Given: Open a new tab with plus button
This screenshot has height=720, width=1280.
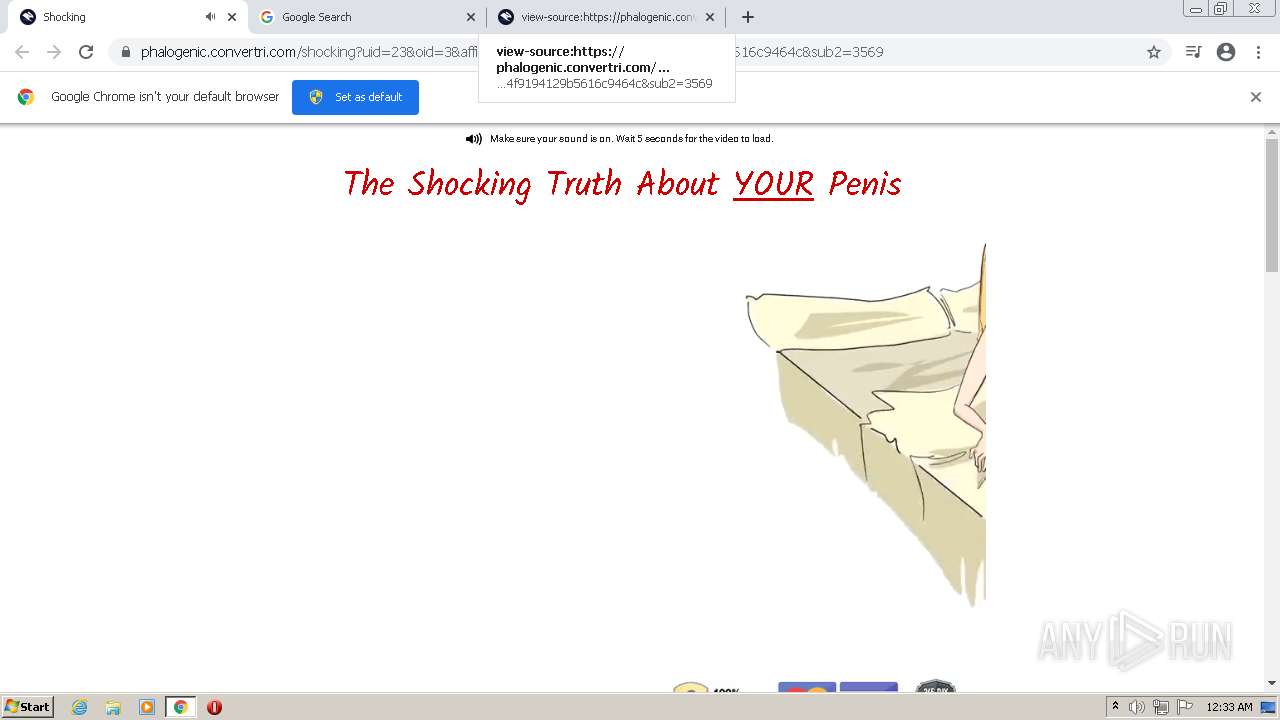Looking at the screenshot, I should (748, 17).
